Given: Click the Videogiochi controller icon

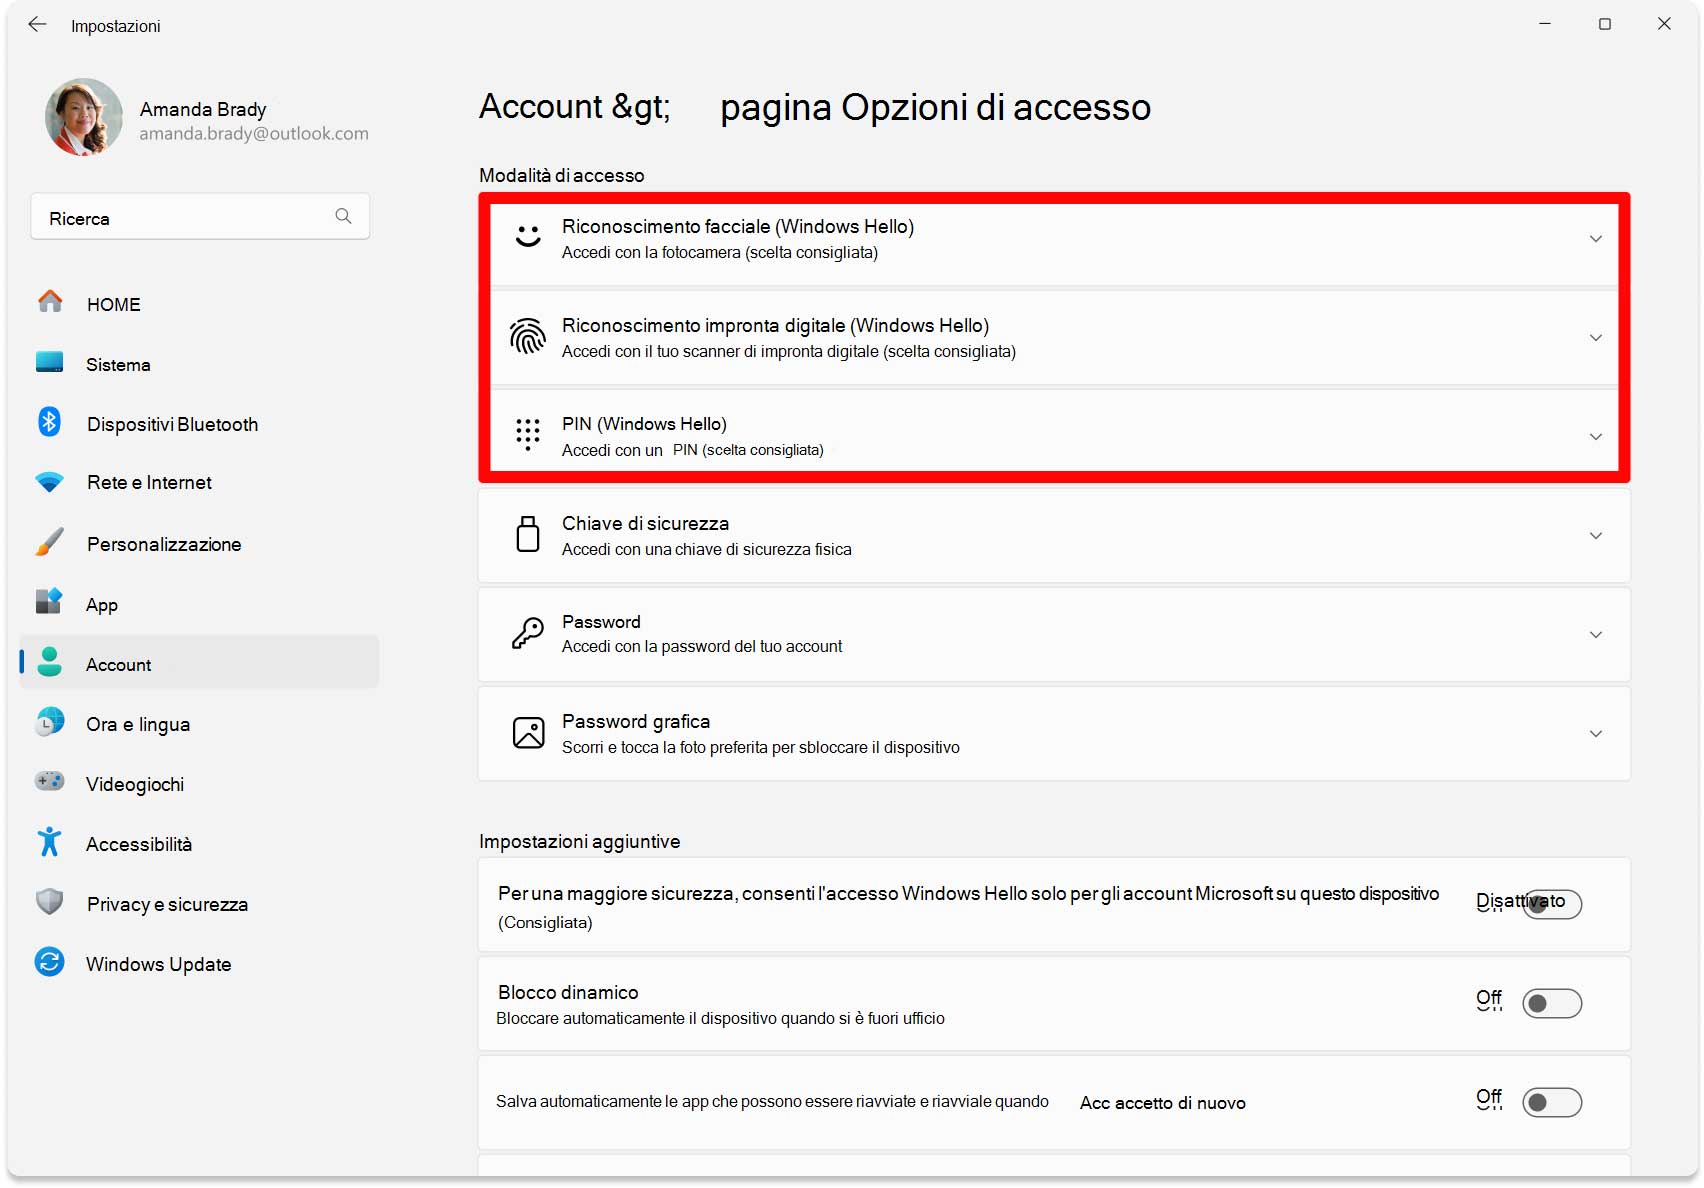Looking at the screenshot, I should [49, 782].
